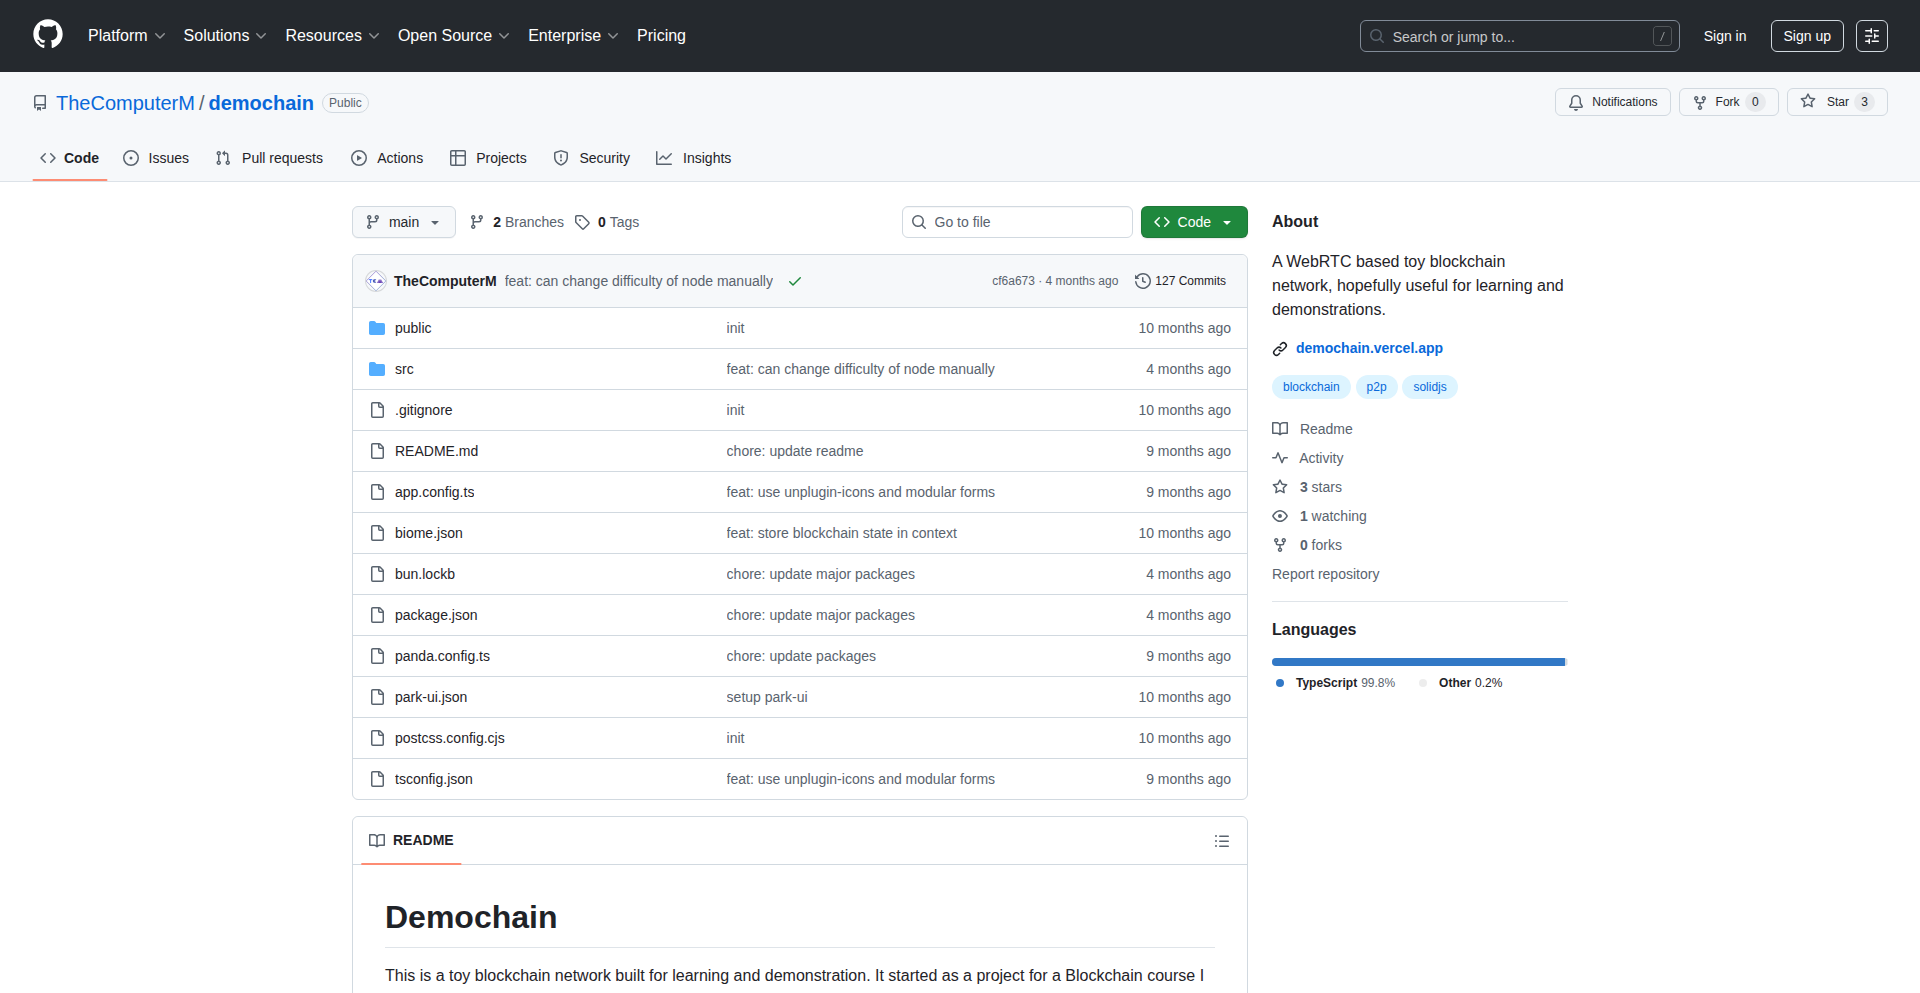Open the demochain.vercel.app link

1368,348
